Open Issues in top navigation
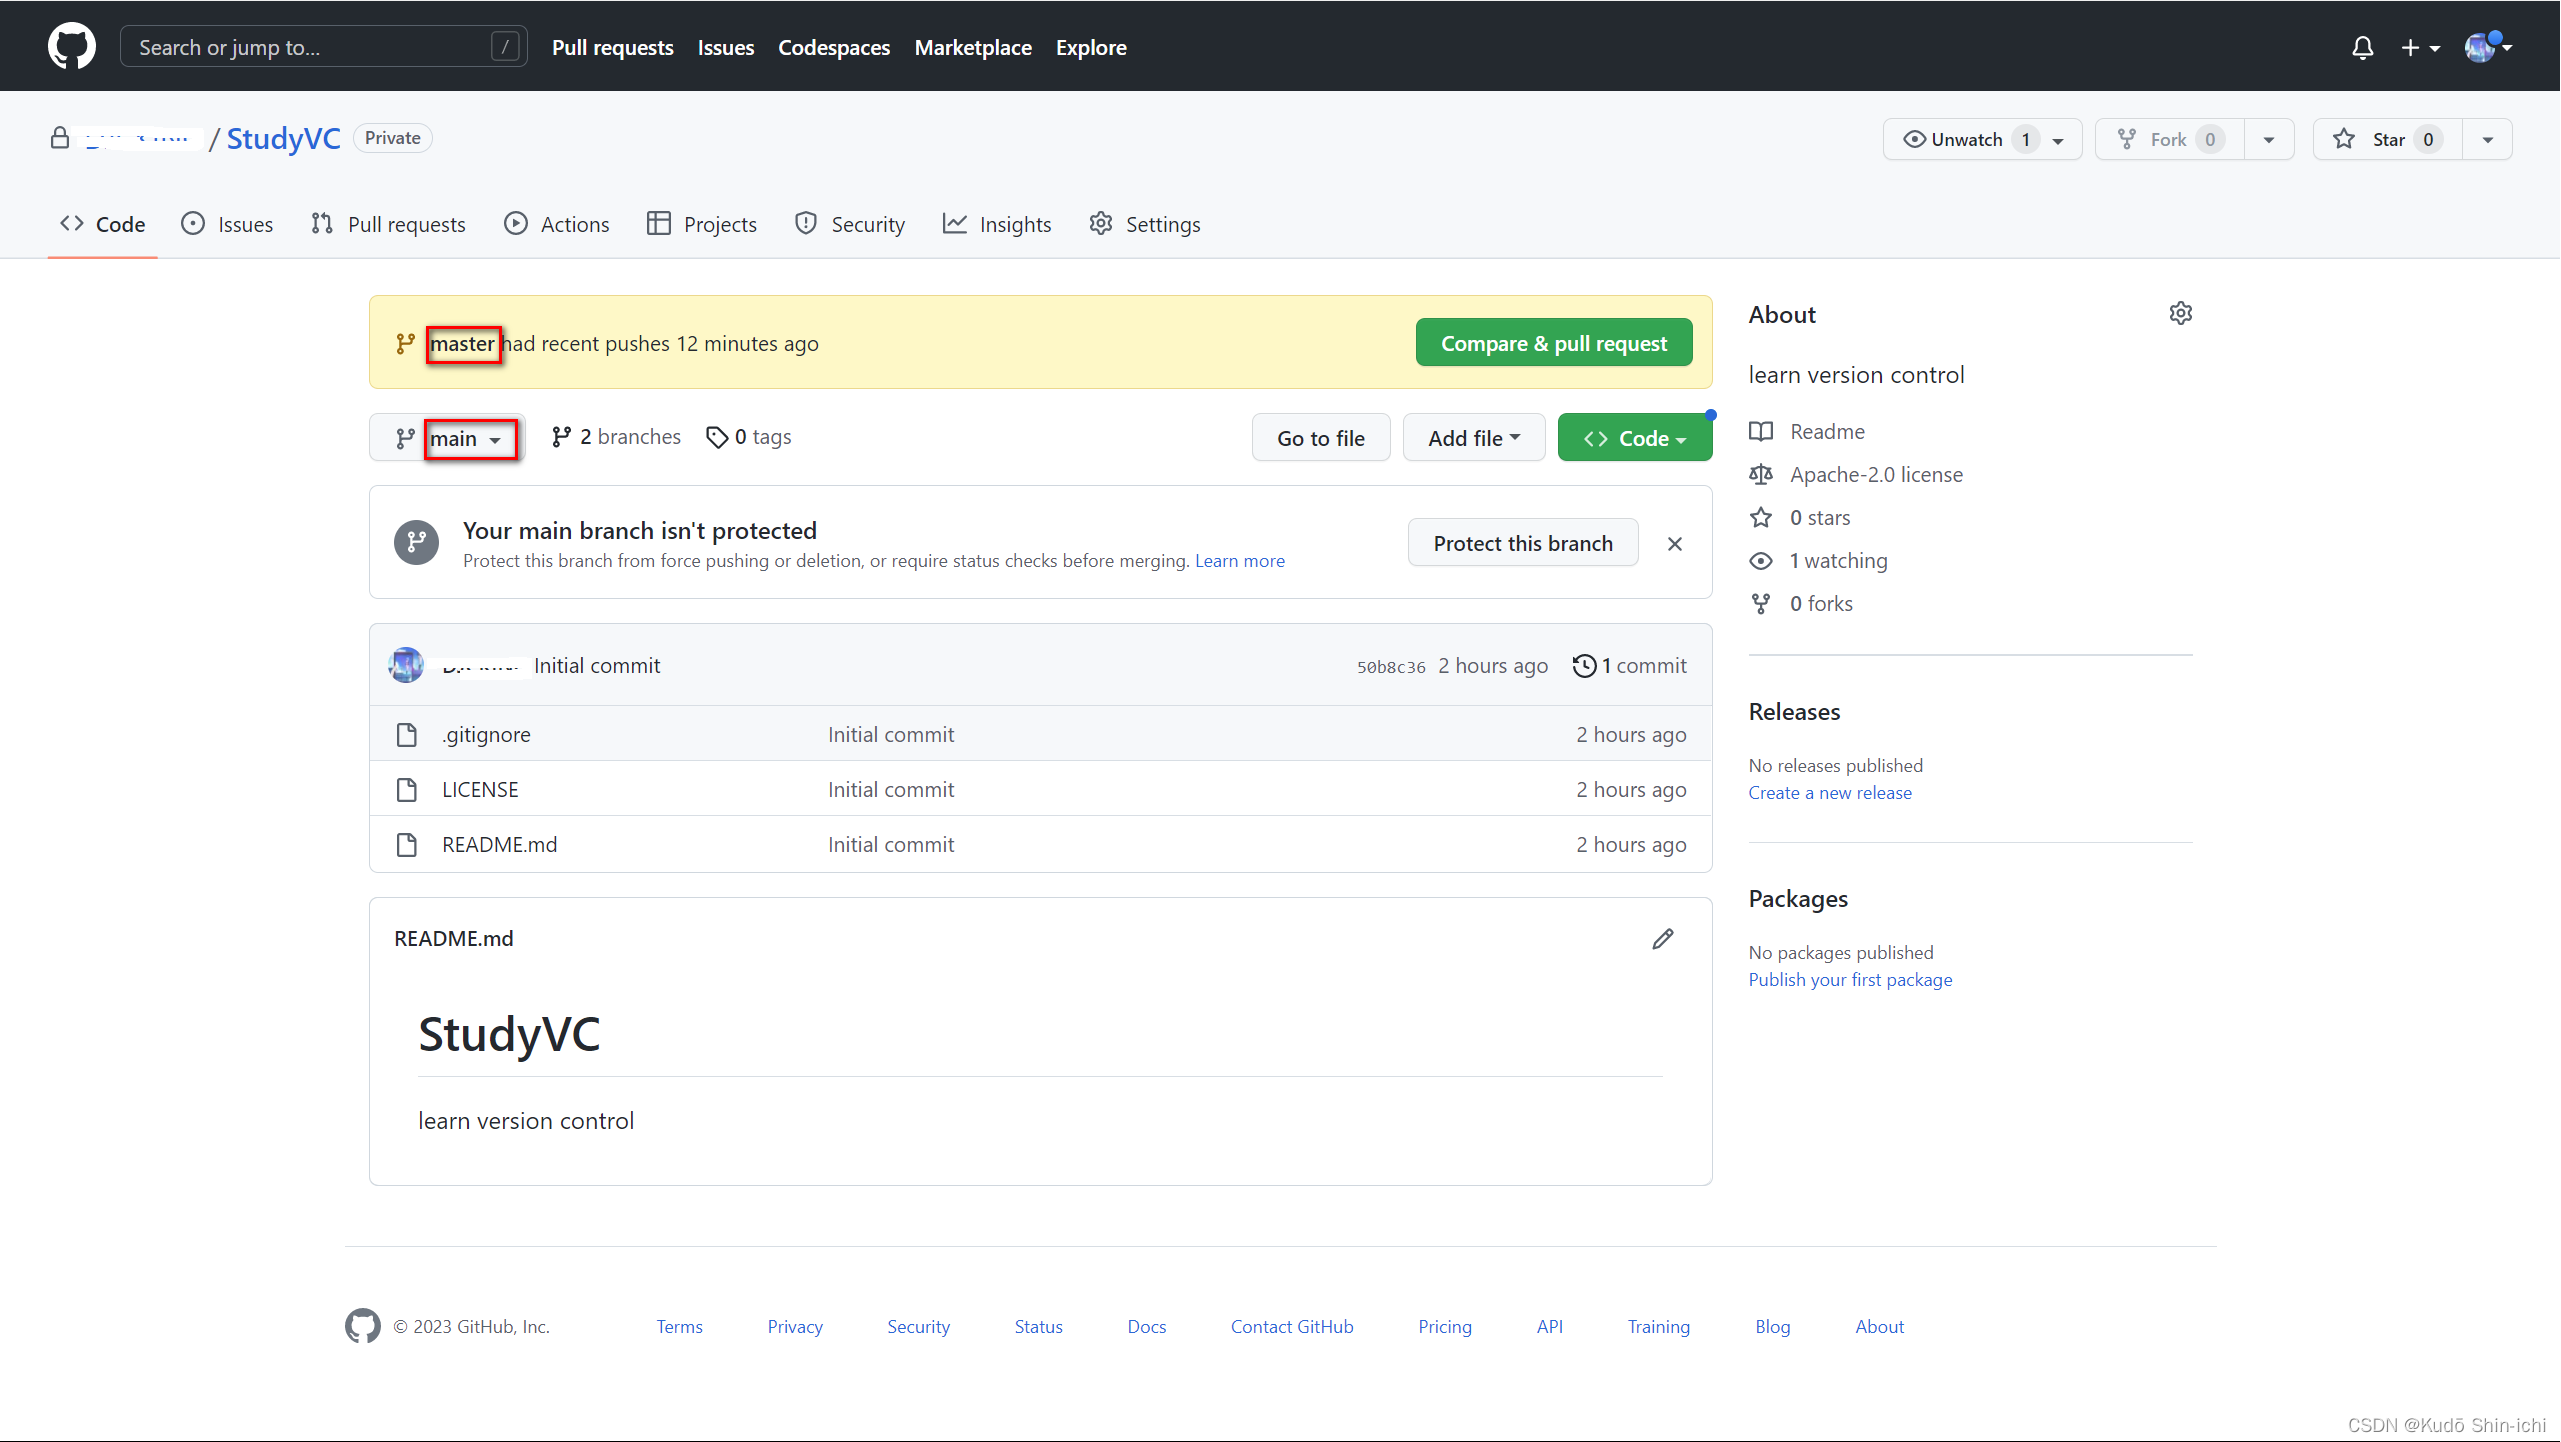 pyautogui.click(x=726, y=47)
